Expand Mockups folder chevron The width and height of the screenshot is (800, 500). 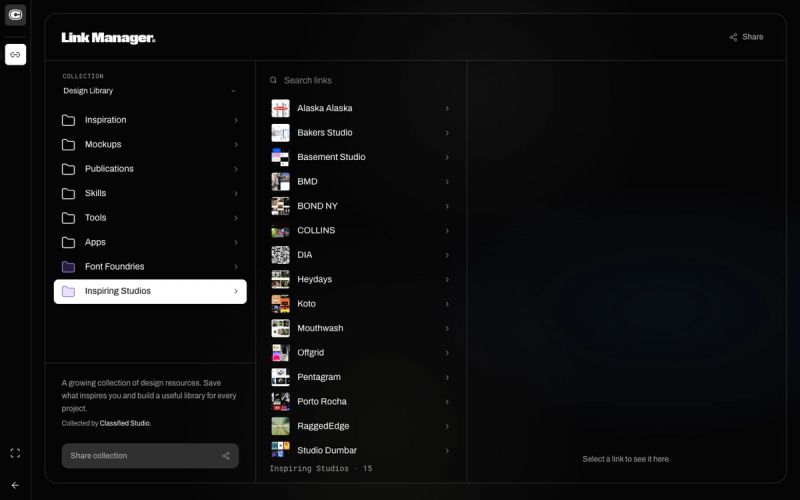[236, 145]
